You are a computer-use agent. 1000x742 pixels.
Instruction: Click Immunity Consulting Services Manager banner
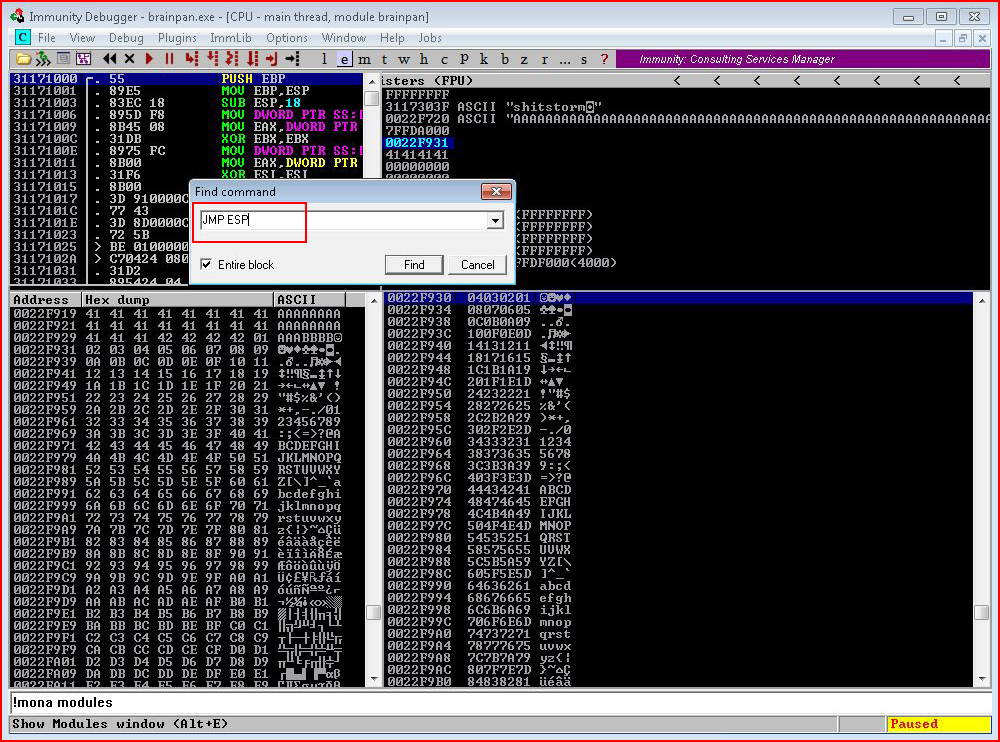point(803,59)
